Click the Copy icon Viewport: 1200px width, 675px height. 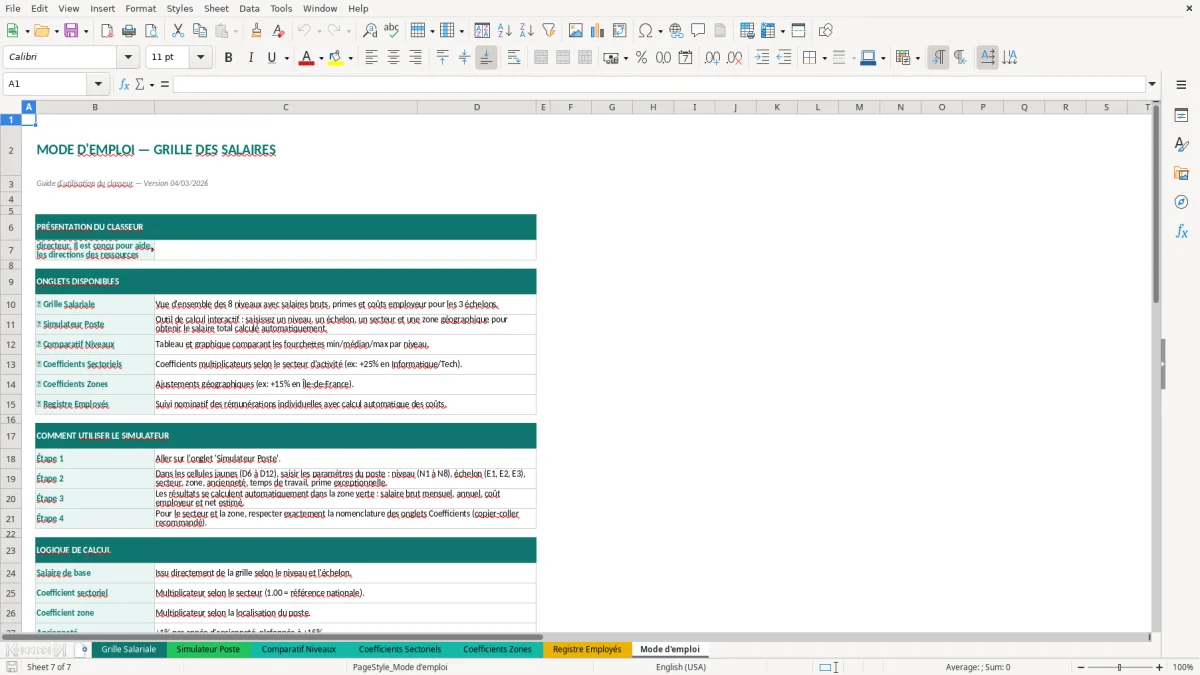(199, 31)
